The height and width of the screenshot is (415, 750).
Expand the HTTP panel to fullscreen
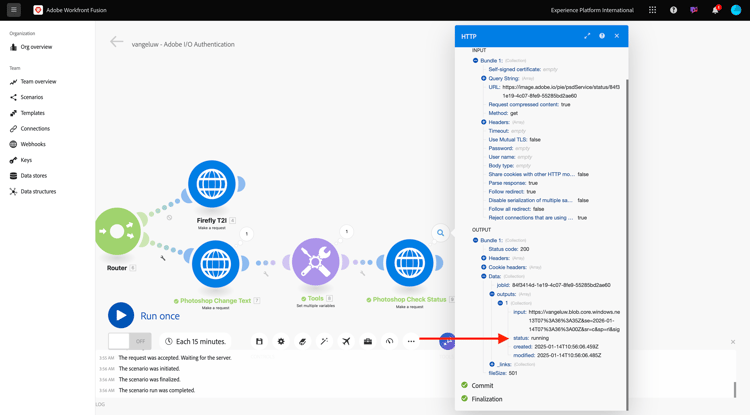point(587,36)
